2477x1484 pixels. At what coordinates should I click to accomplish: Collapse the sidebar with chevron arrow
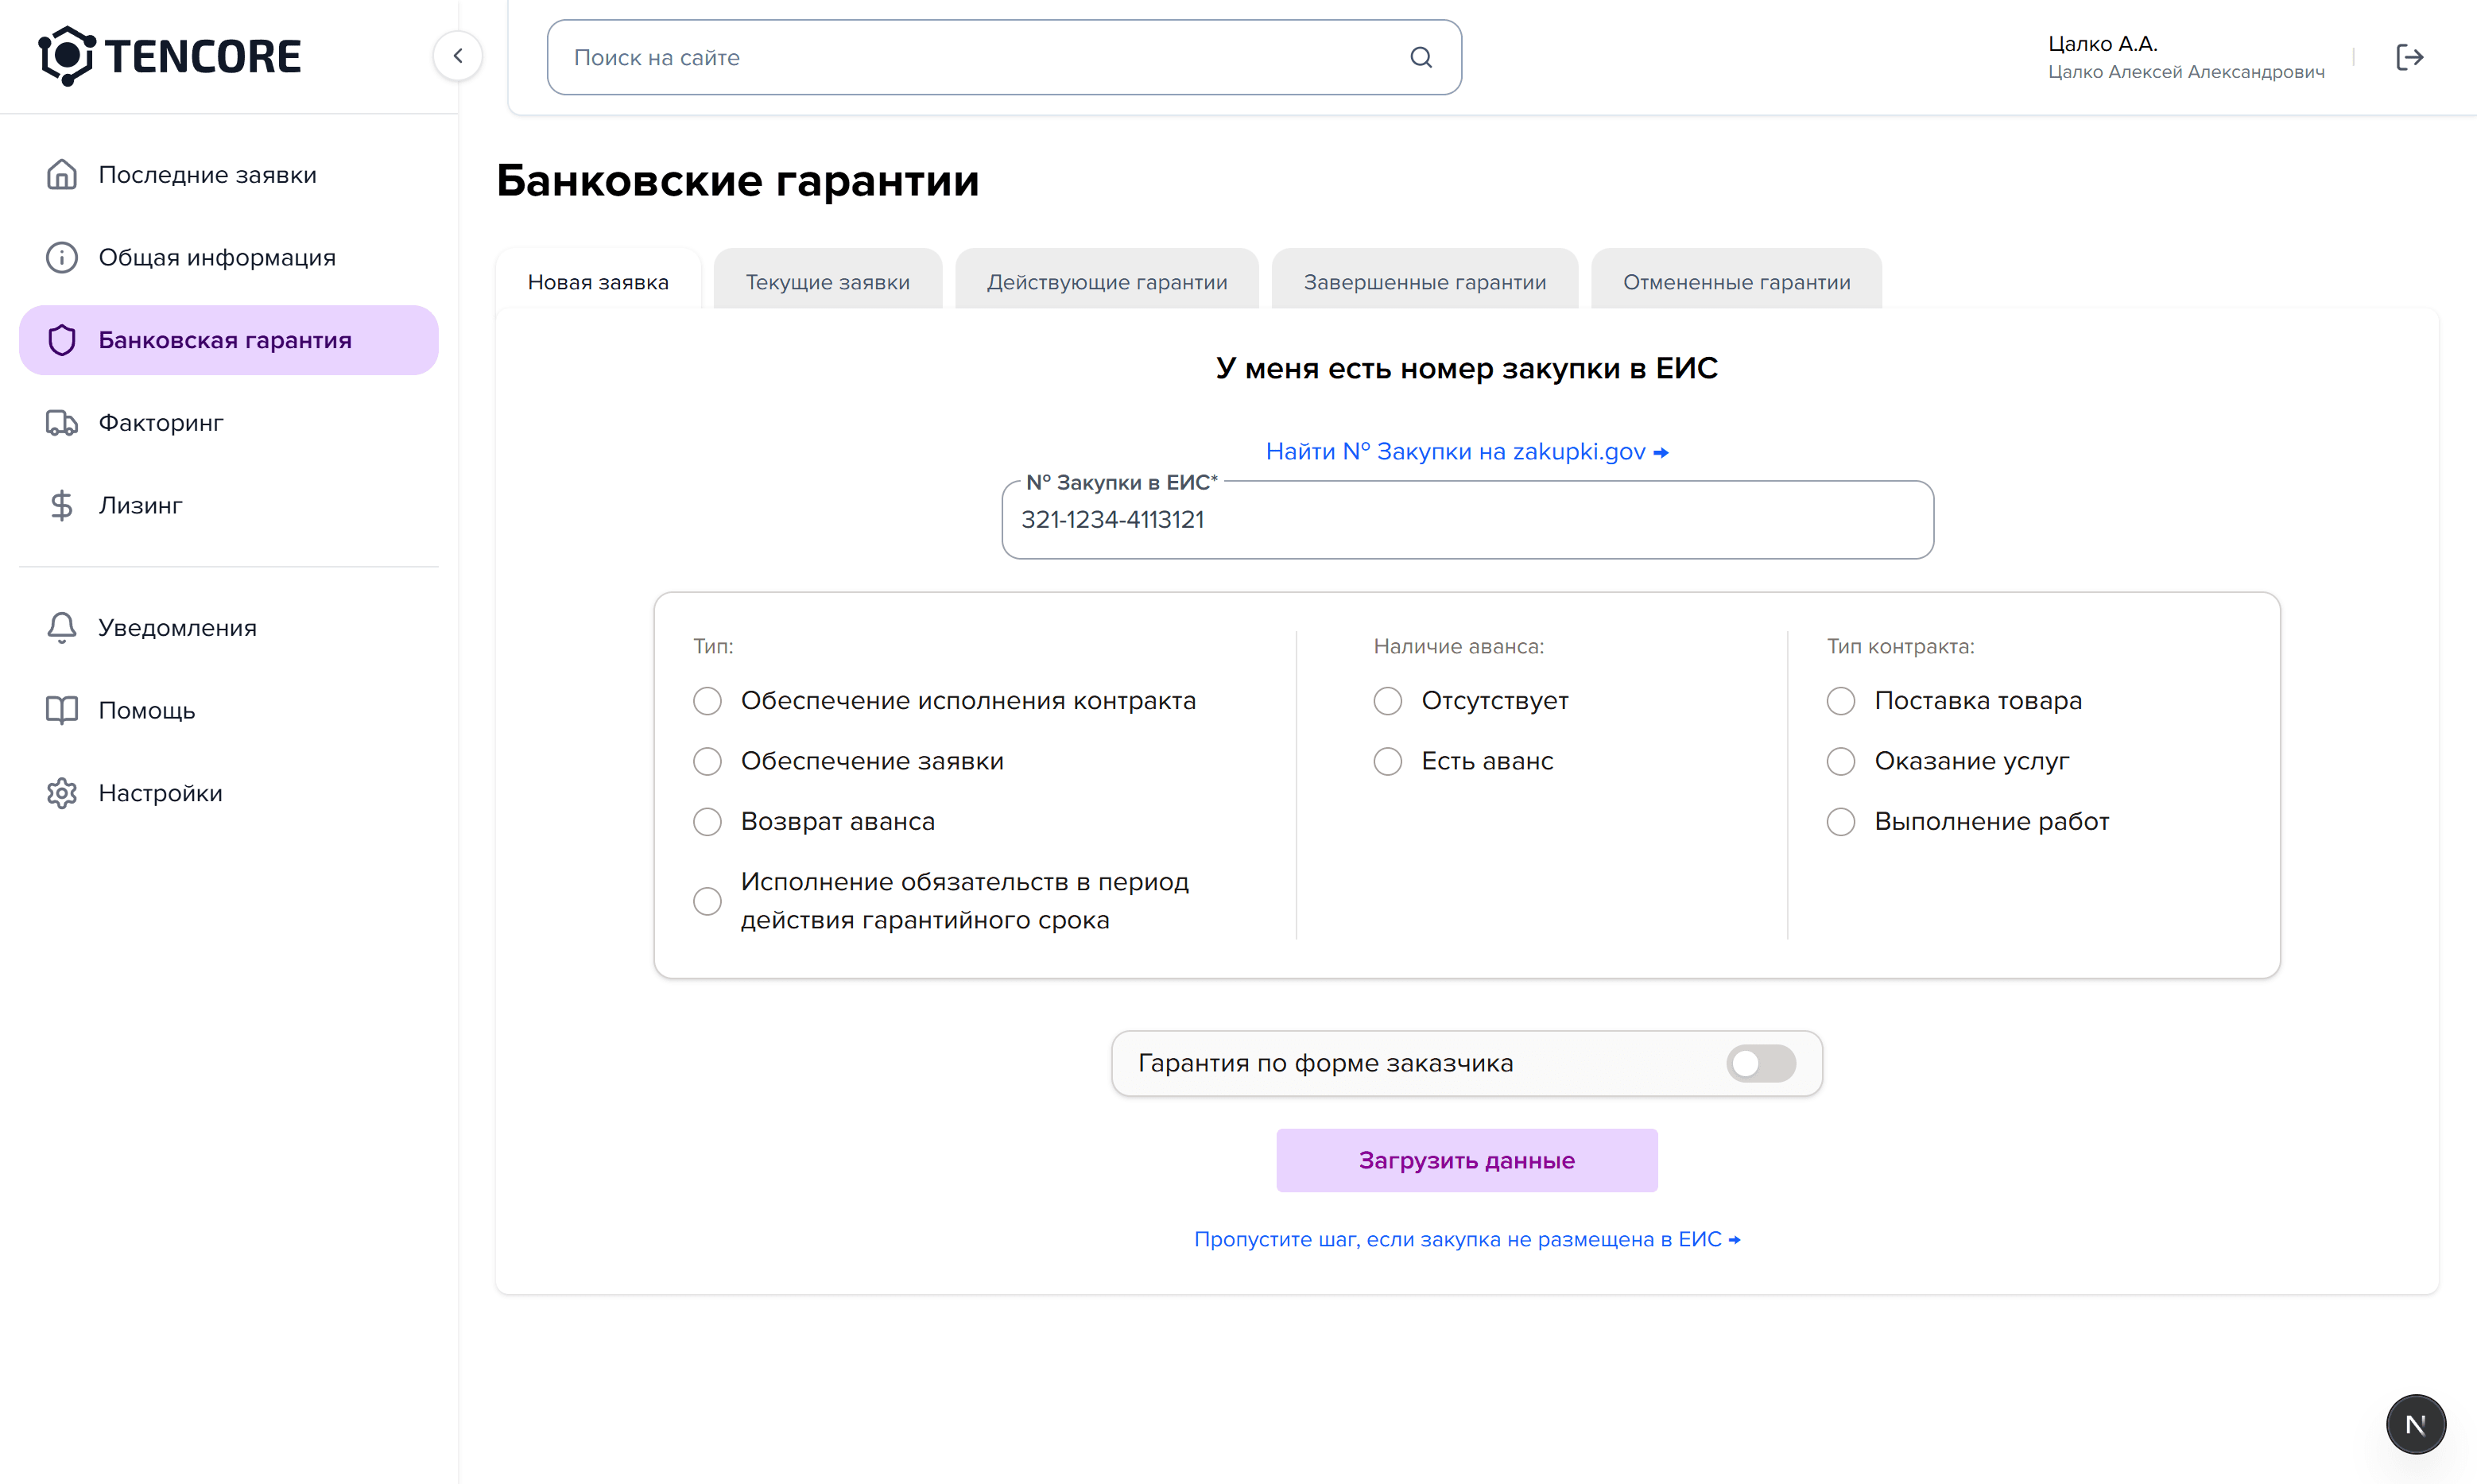click(x=458, y=56)
